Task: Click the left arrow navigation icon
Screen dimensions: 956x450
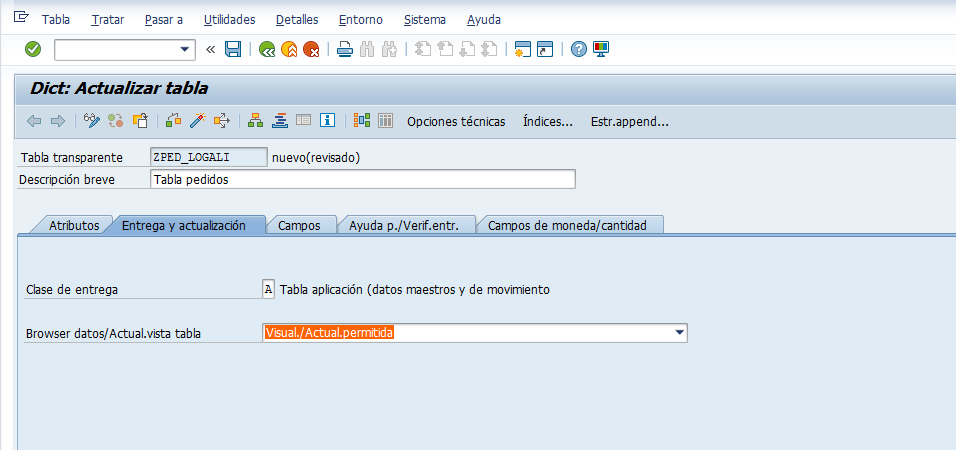Action: pyautogui.click(x=34, y=121)
